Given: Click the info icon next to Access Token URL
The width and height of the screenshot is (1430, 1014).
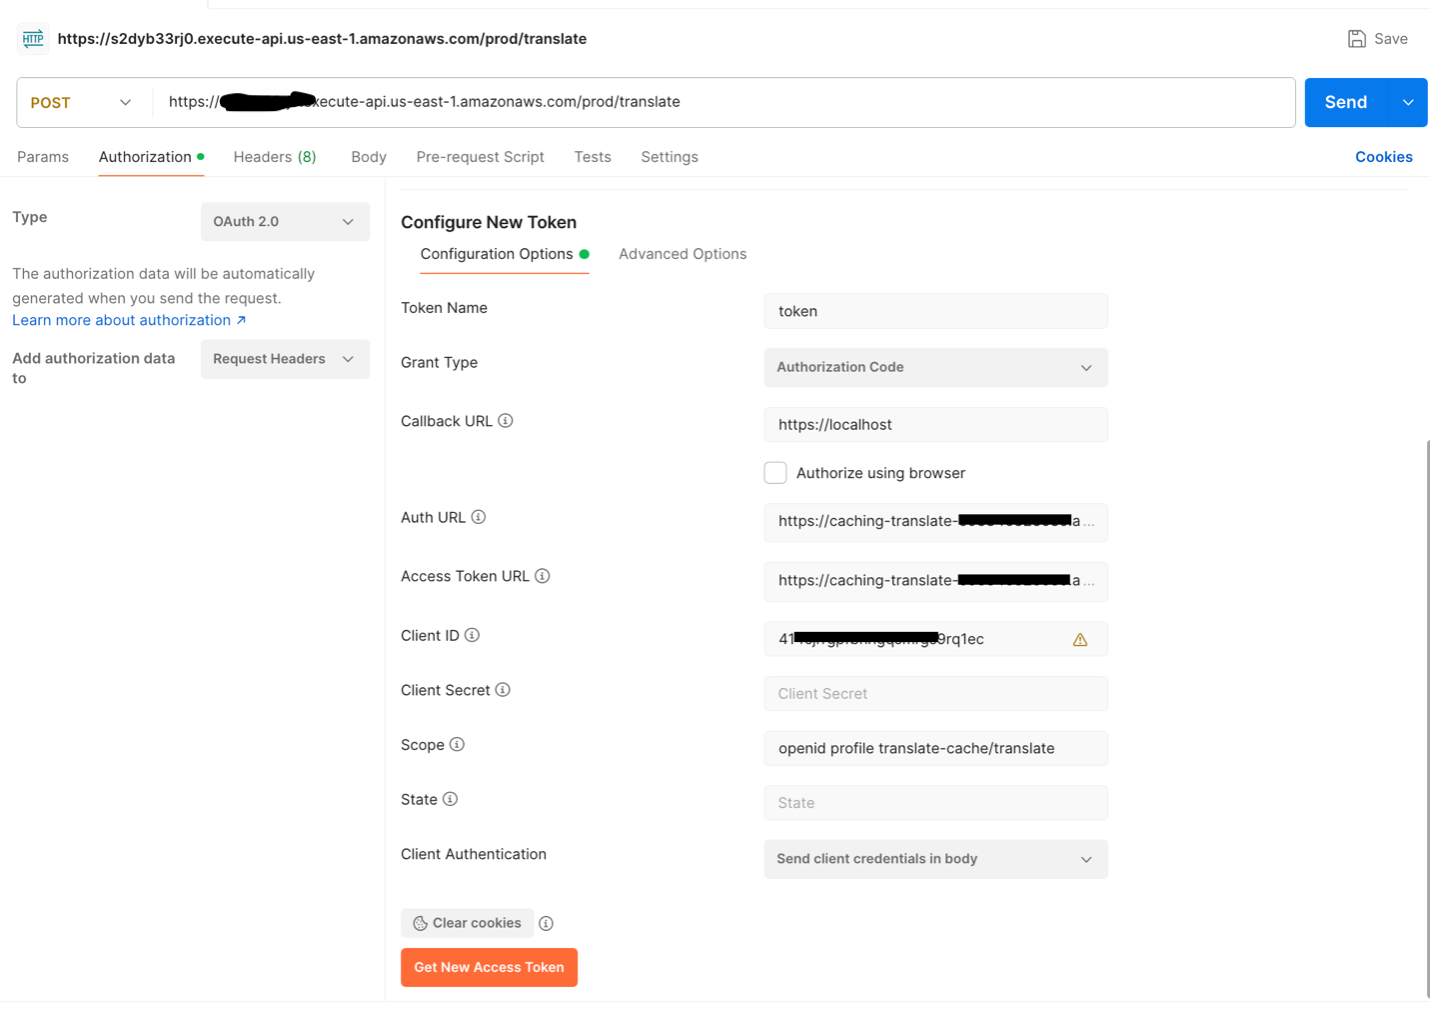Looking at the screenshot, I should (x=543, y=576).
